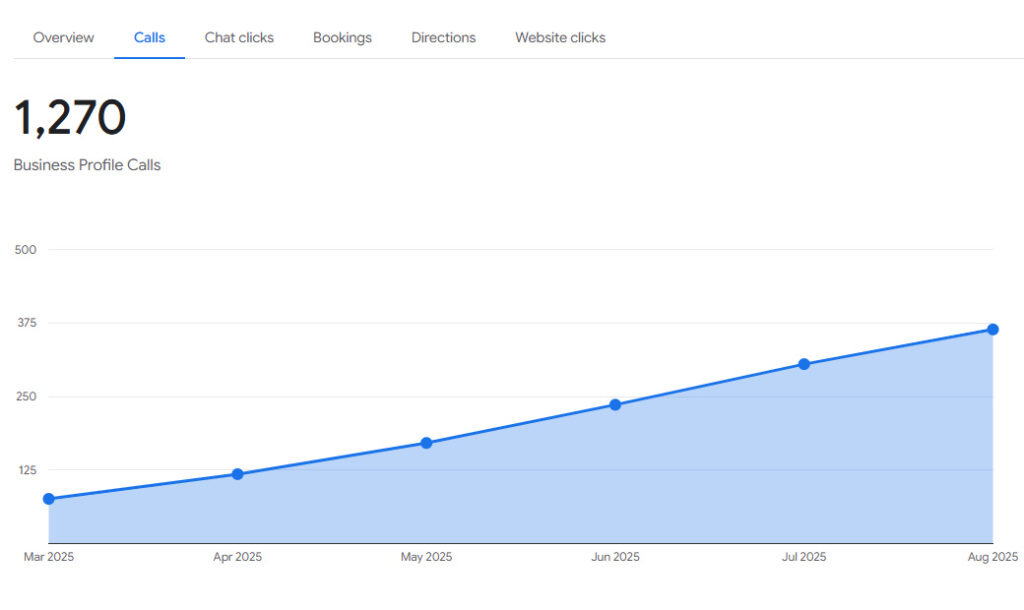Click the Jul 2025 data point

[x=804, y=364]
